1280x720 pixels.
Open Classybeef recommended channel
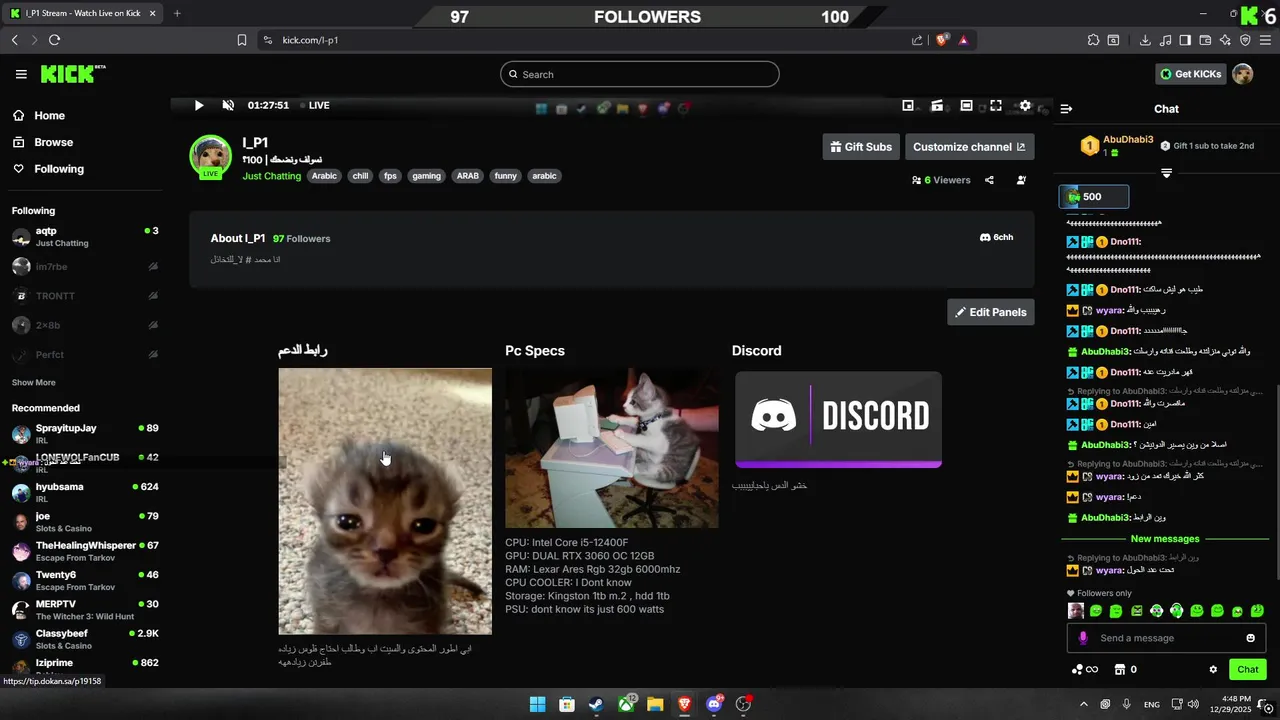click(84, 639)
